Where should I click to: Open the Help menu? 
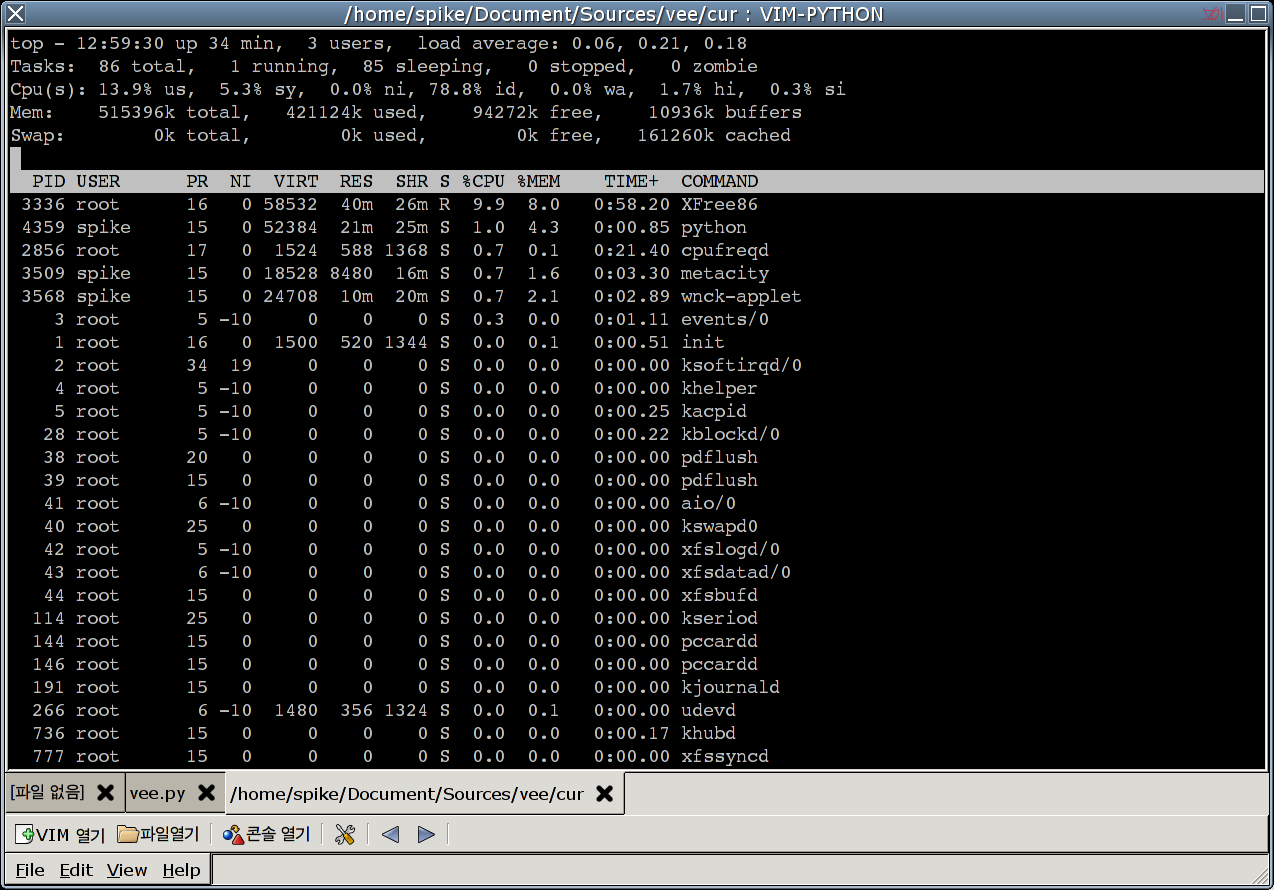pos(181,870)
